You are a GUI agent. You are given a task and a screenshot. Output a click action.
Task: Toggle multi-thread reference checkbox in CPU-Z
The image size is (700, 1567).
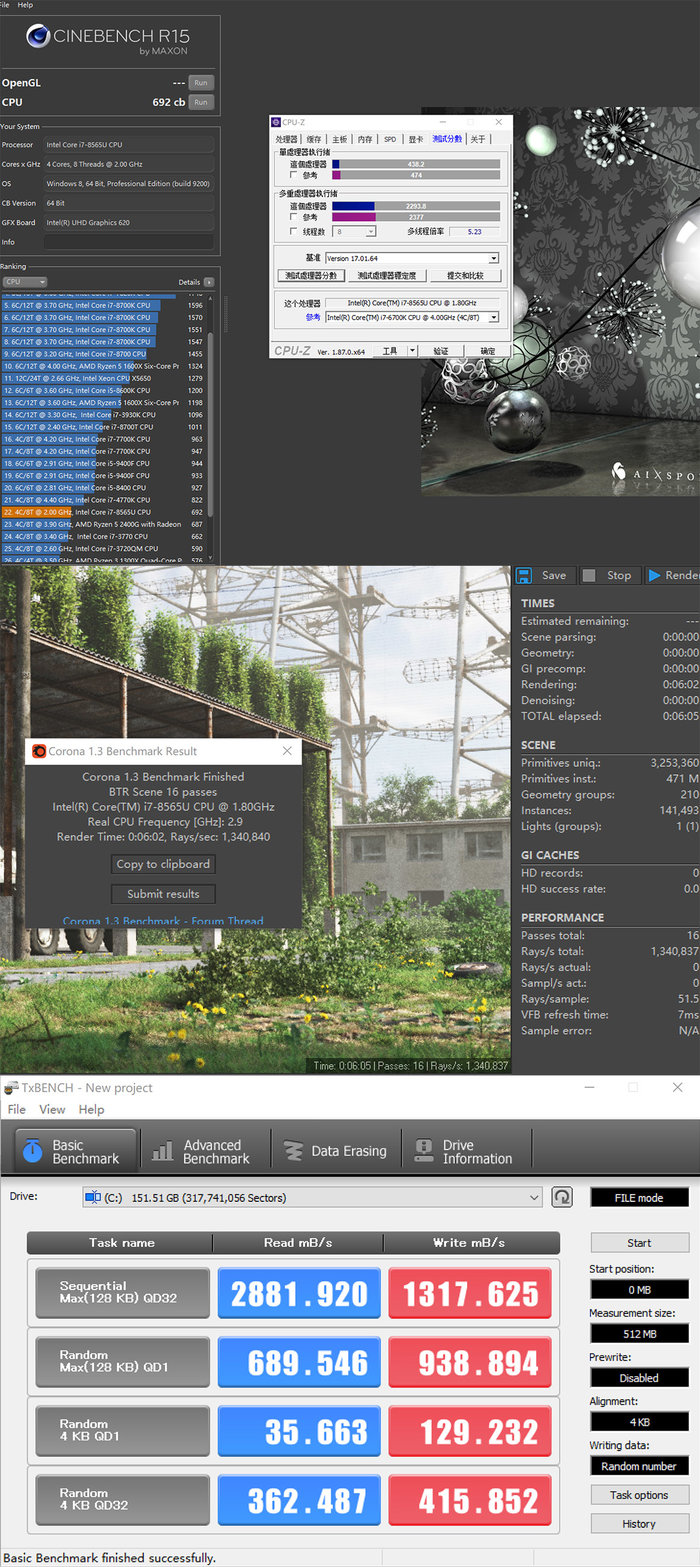pyautogui.click(x=294, y=217)
